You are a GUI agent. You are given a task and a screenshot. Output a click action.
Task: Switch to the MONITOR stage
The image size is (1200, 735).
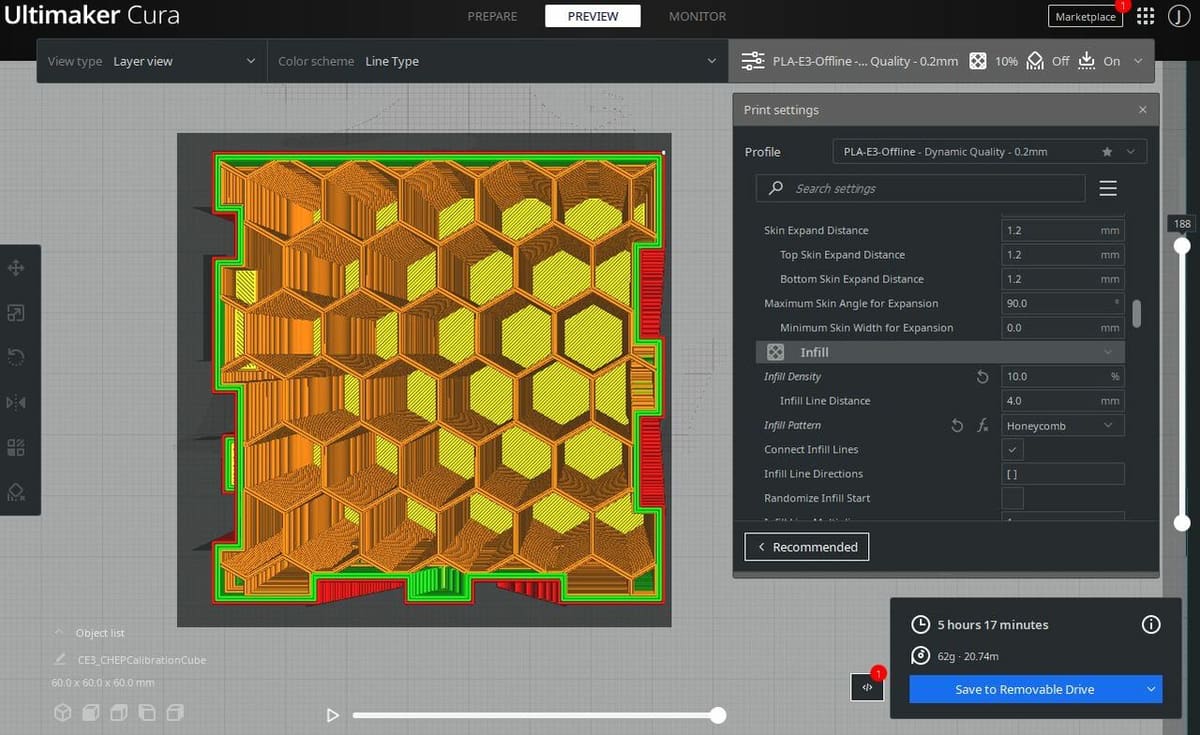click(x=697, y=16)
